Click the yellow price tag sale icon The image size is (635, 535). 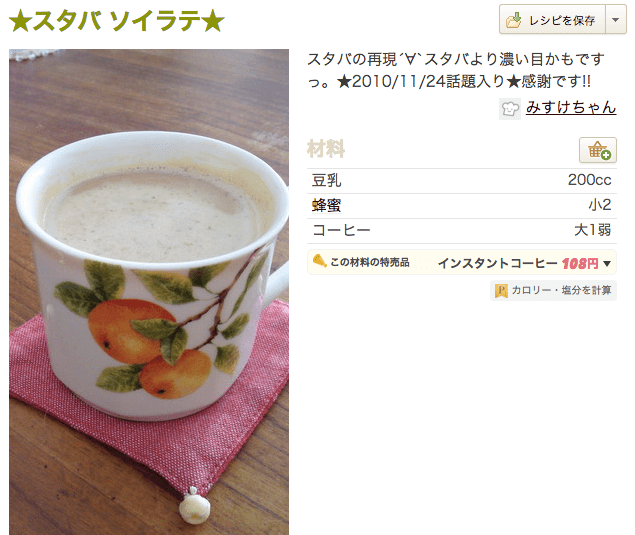(x=320, y=261)
